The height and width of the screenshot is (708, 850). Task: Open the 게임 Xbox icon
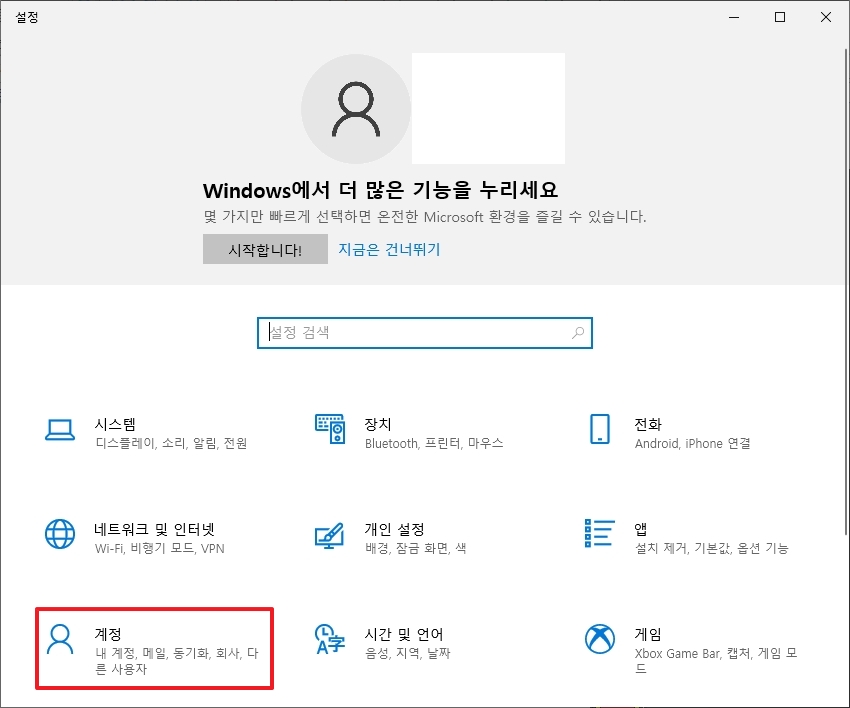(x=600, y=639)
